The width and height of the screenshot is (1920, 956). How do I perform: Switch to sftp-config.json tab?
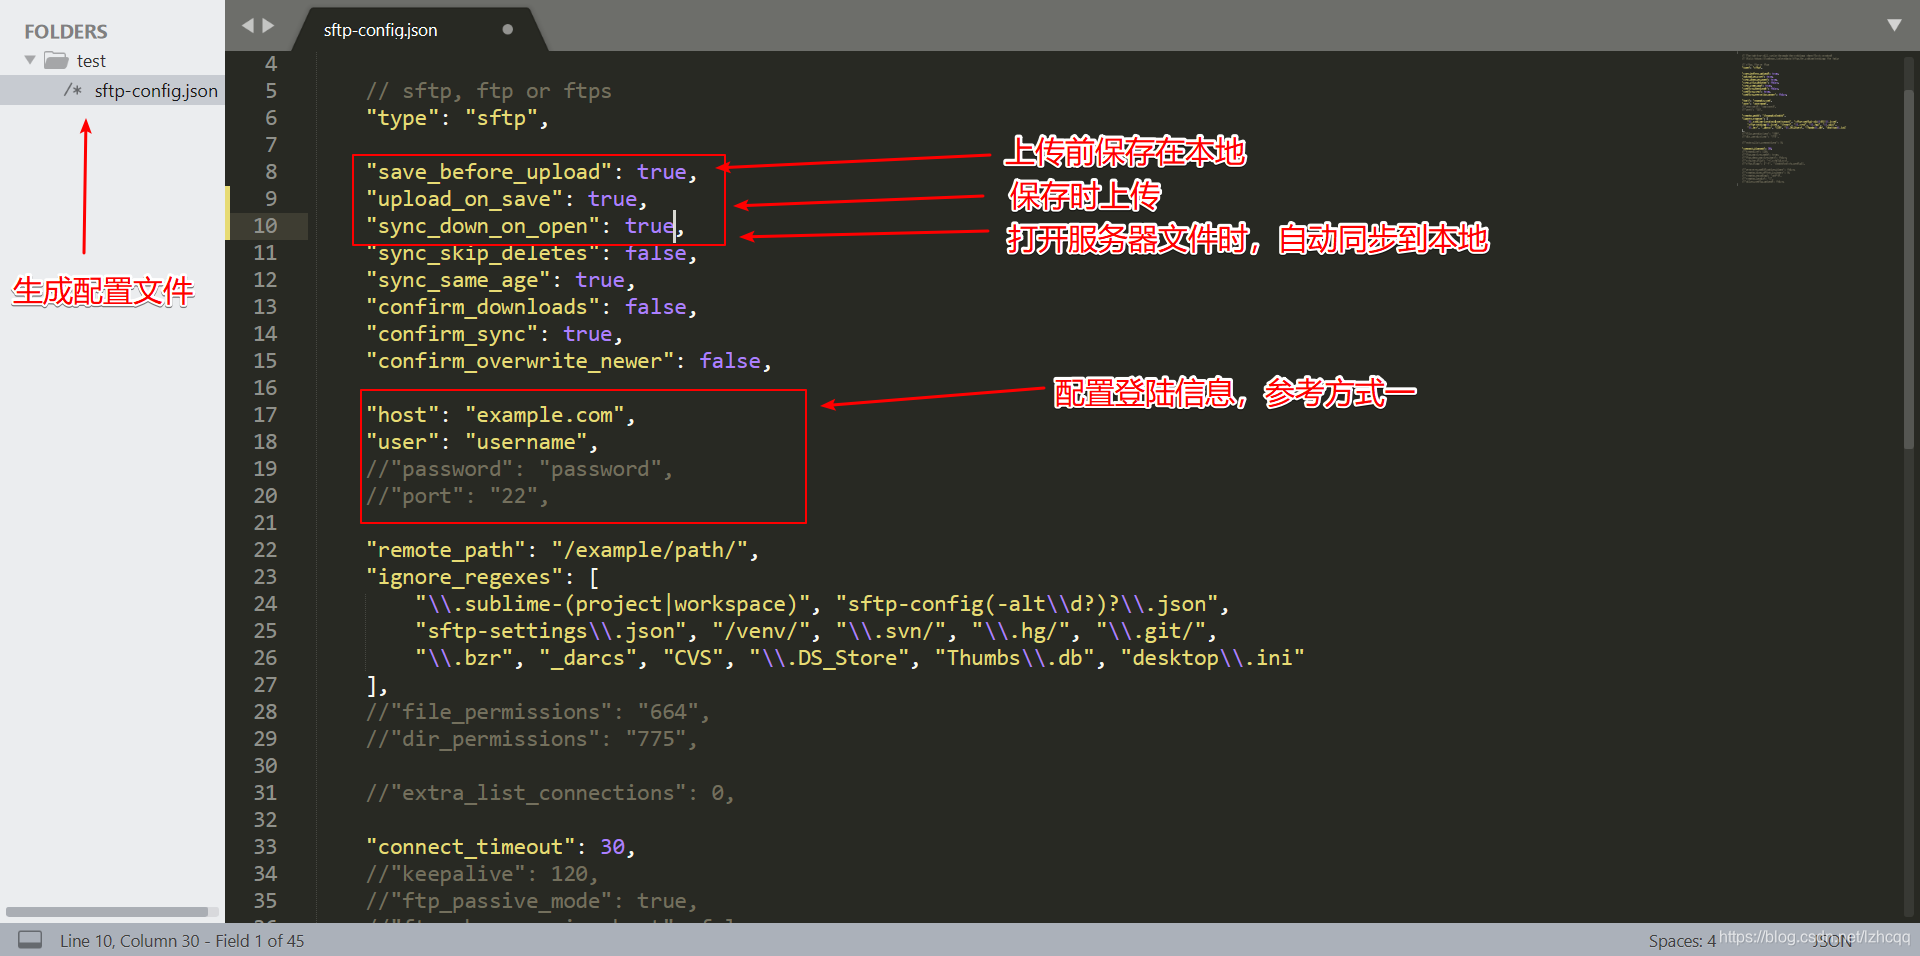click(380, 30)
